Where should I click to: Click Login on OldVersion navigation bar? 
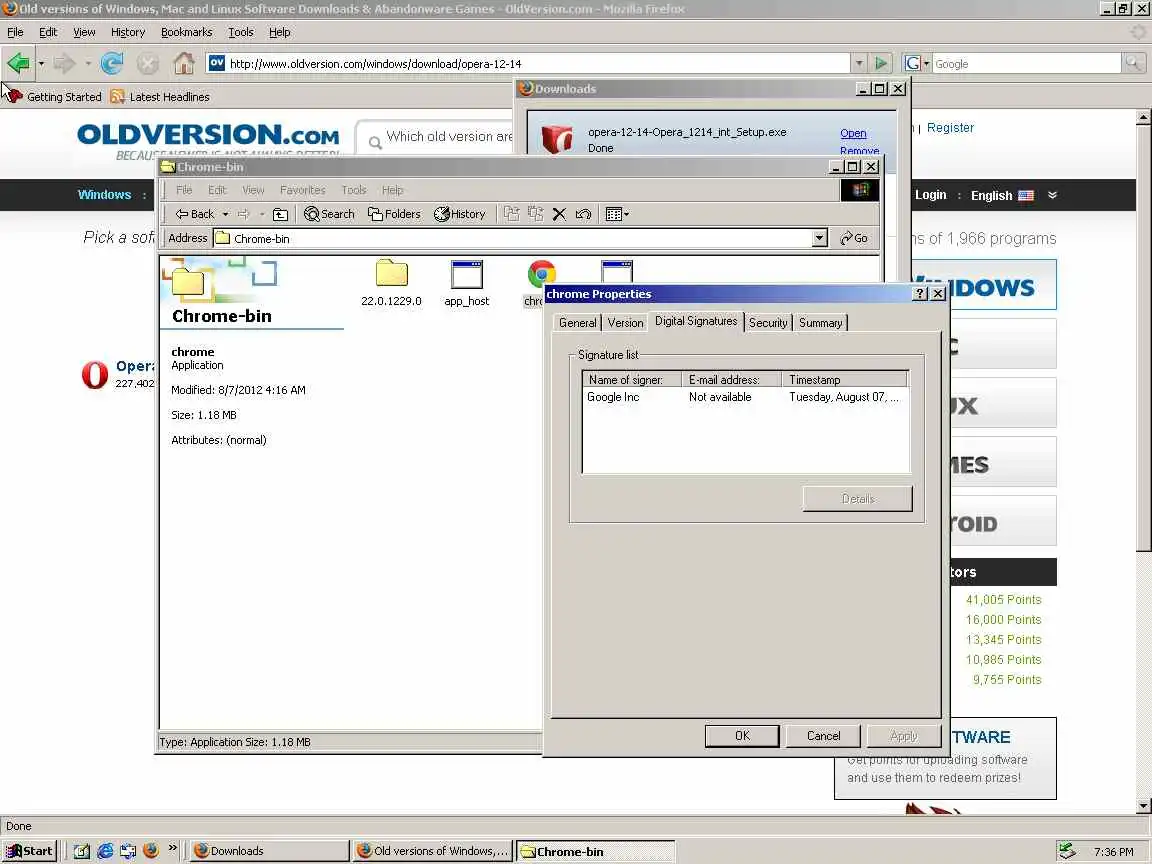click(930, 195)
